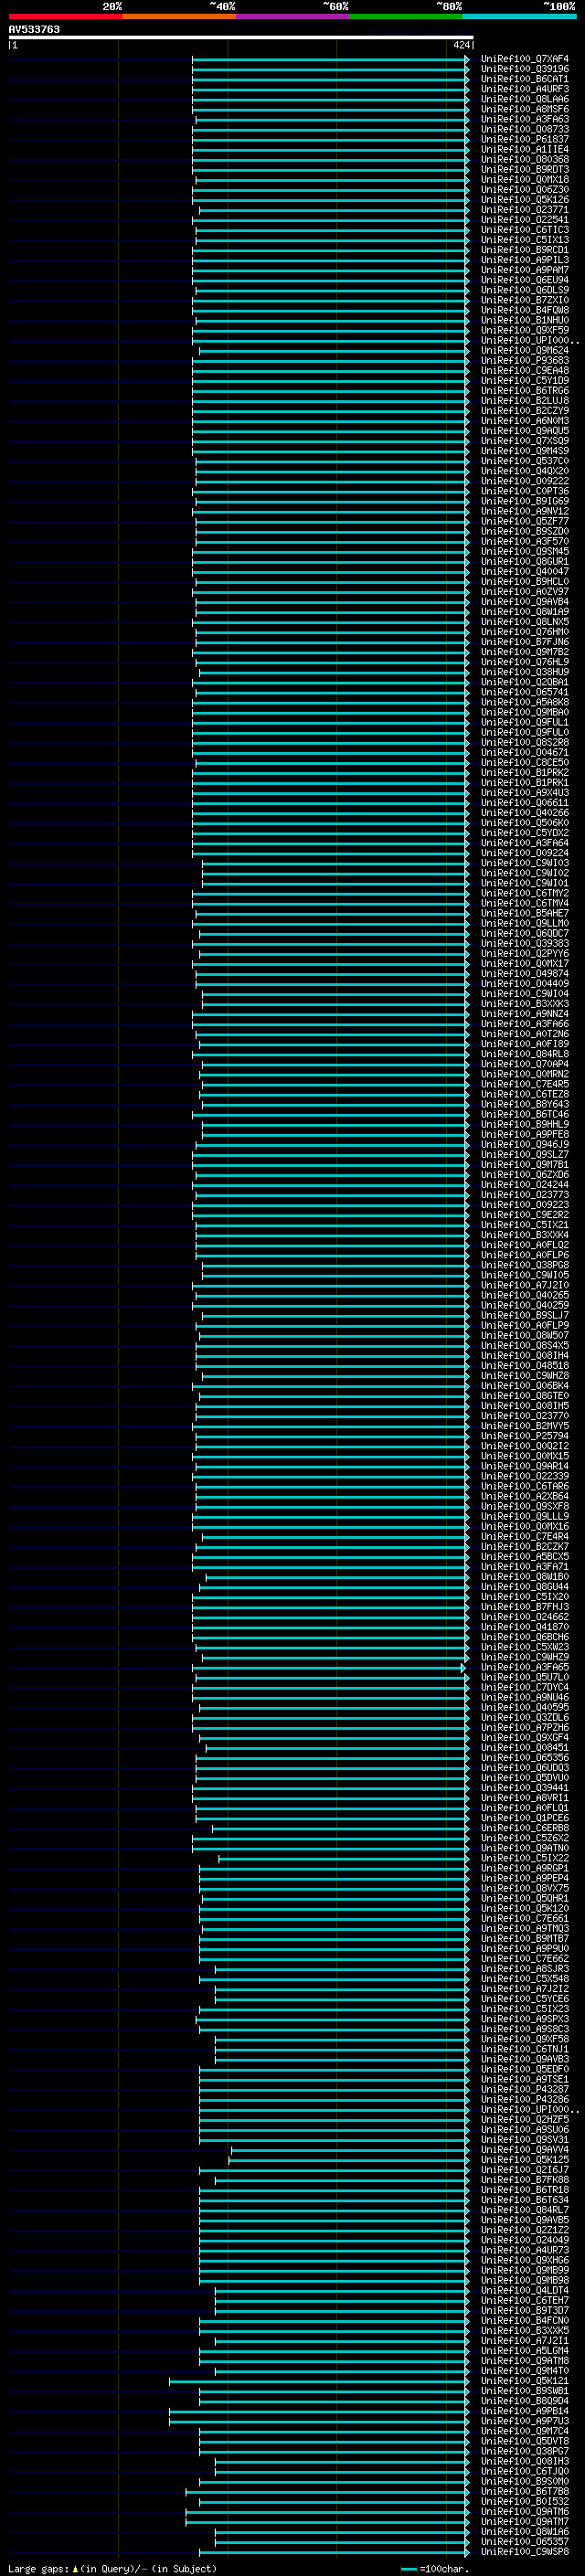This screenshot has width=585, height=2576.
Task: Click the UniRef100_Q6EU94 entry
Action: pos(525,280)
